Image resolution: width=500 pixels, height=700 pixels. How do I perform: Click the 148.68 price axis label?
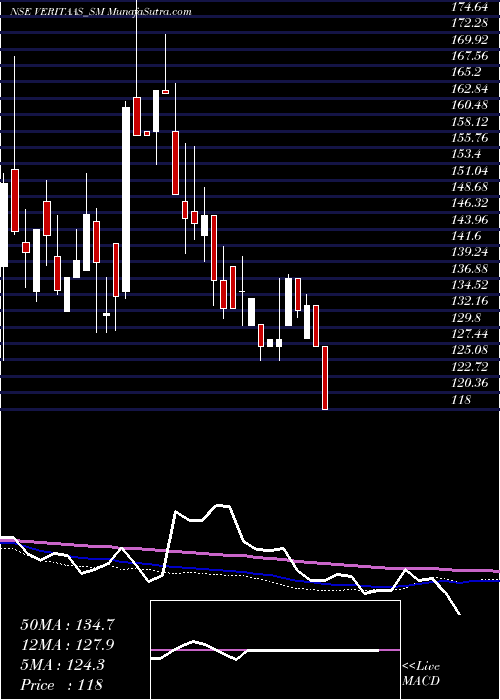(x=468, y=187)
